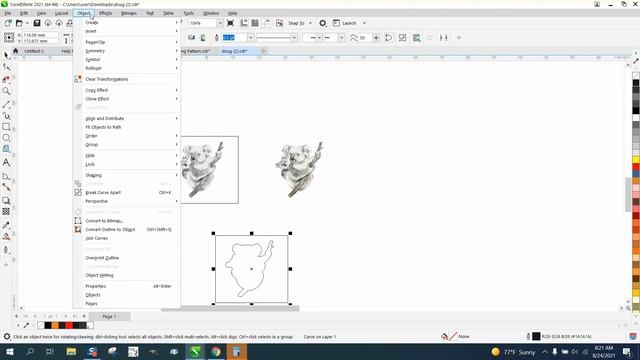Click the orange swatch in document palette
Screen dimensions: 640x360
point(55,325)
